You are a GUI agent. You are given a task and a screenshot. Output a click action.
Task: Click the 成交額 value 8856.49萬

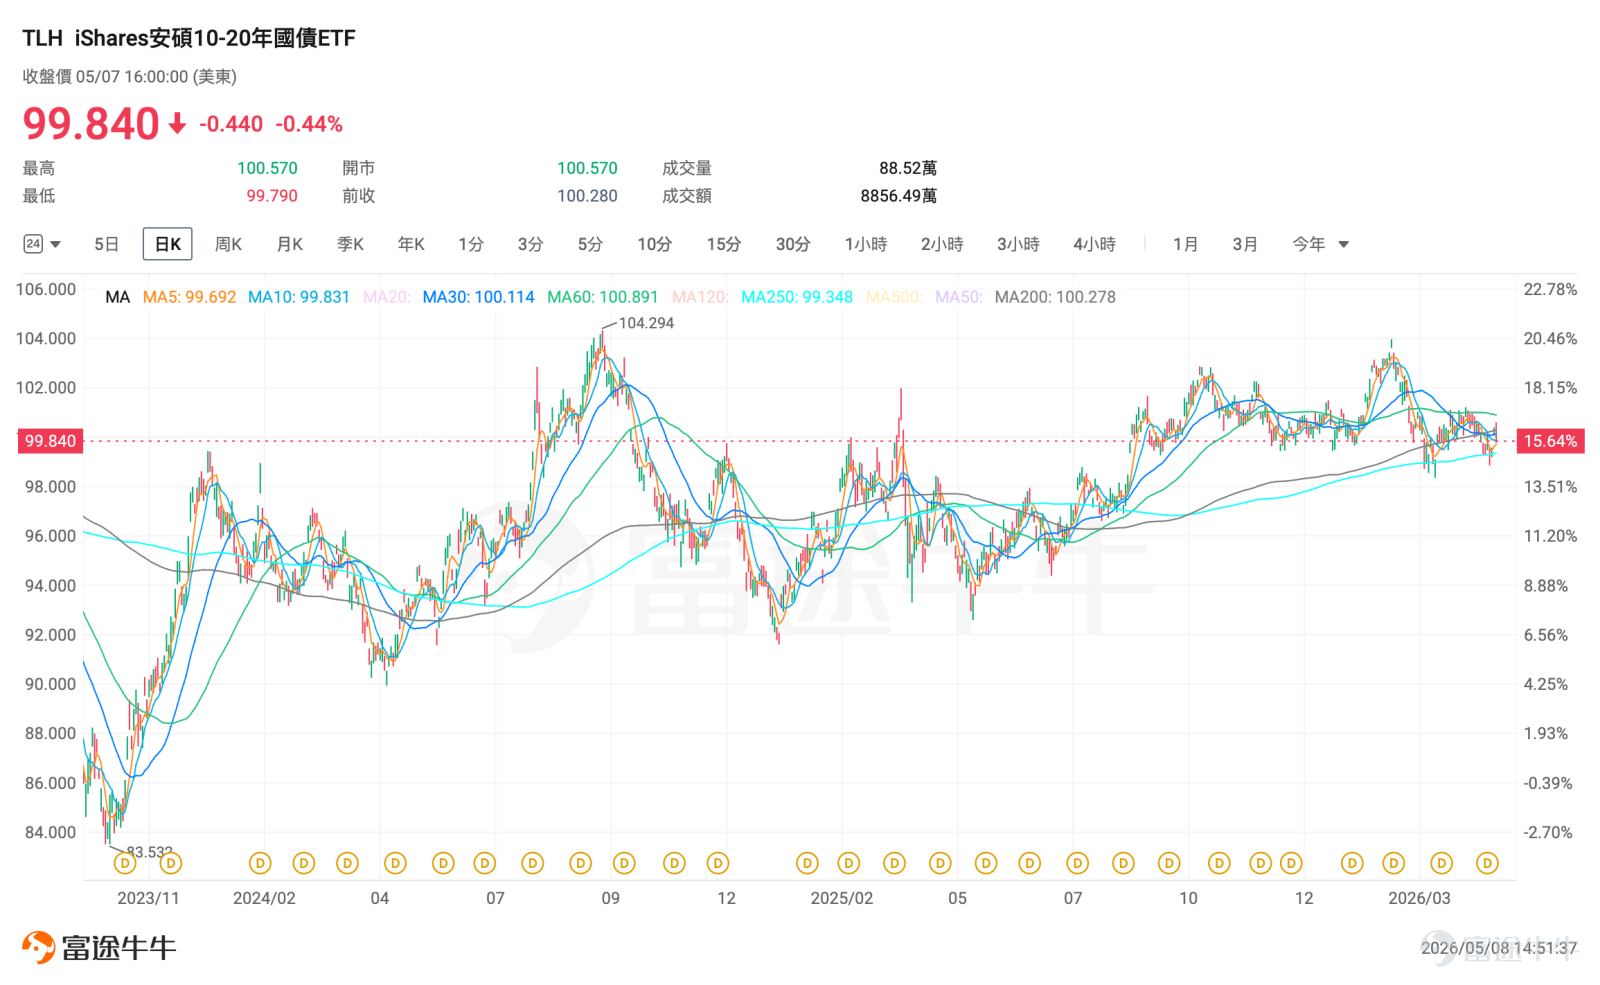[x=899, y=196]
